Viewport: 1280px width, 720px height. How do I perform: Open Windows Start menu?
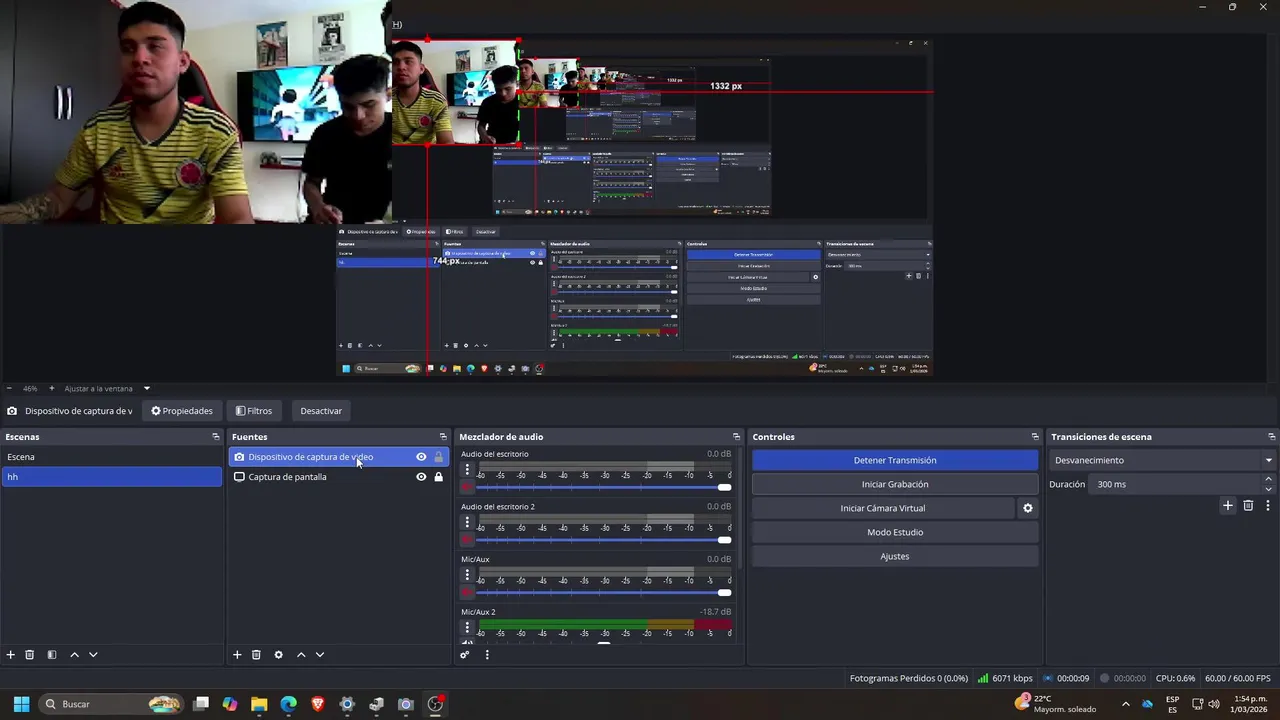click(x=21, y=704)
